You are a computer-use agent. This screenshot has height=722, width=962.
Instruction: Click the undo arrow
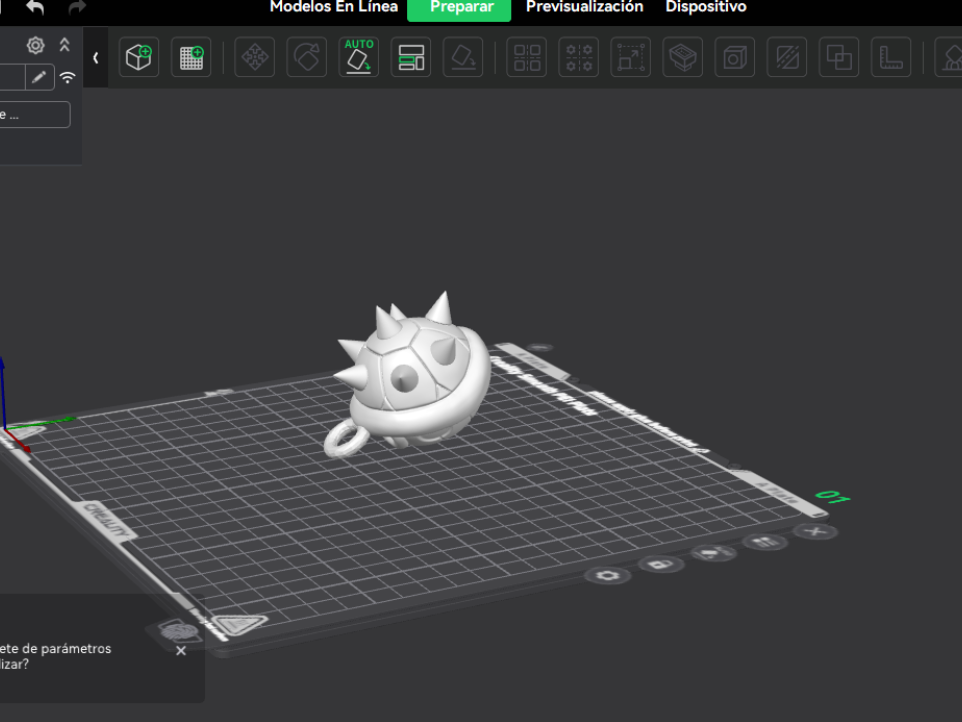coord(36,7)
